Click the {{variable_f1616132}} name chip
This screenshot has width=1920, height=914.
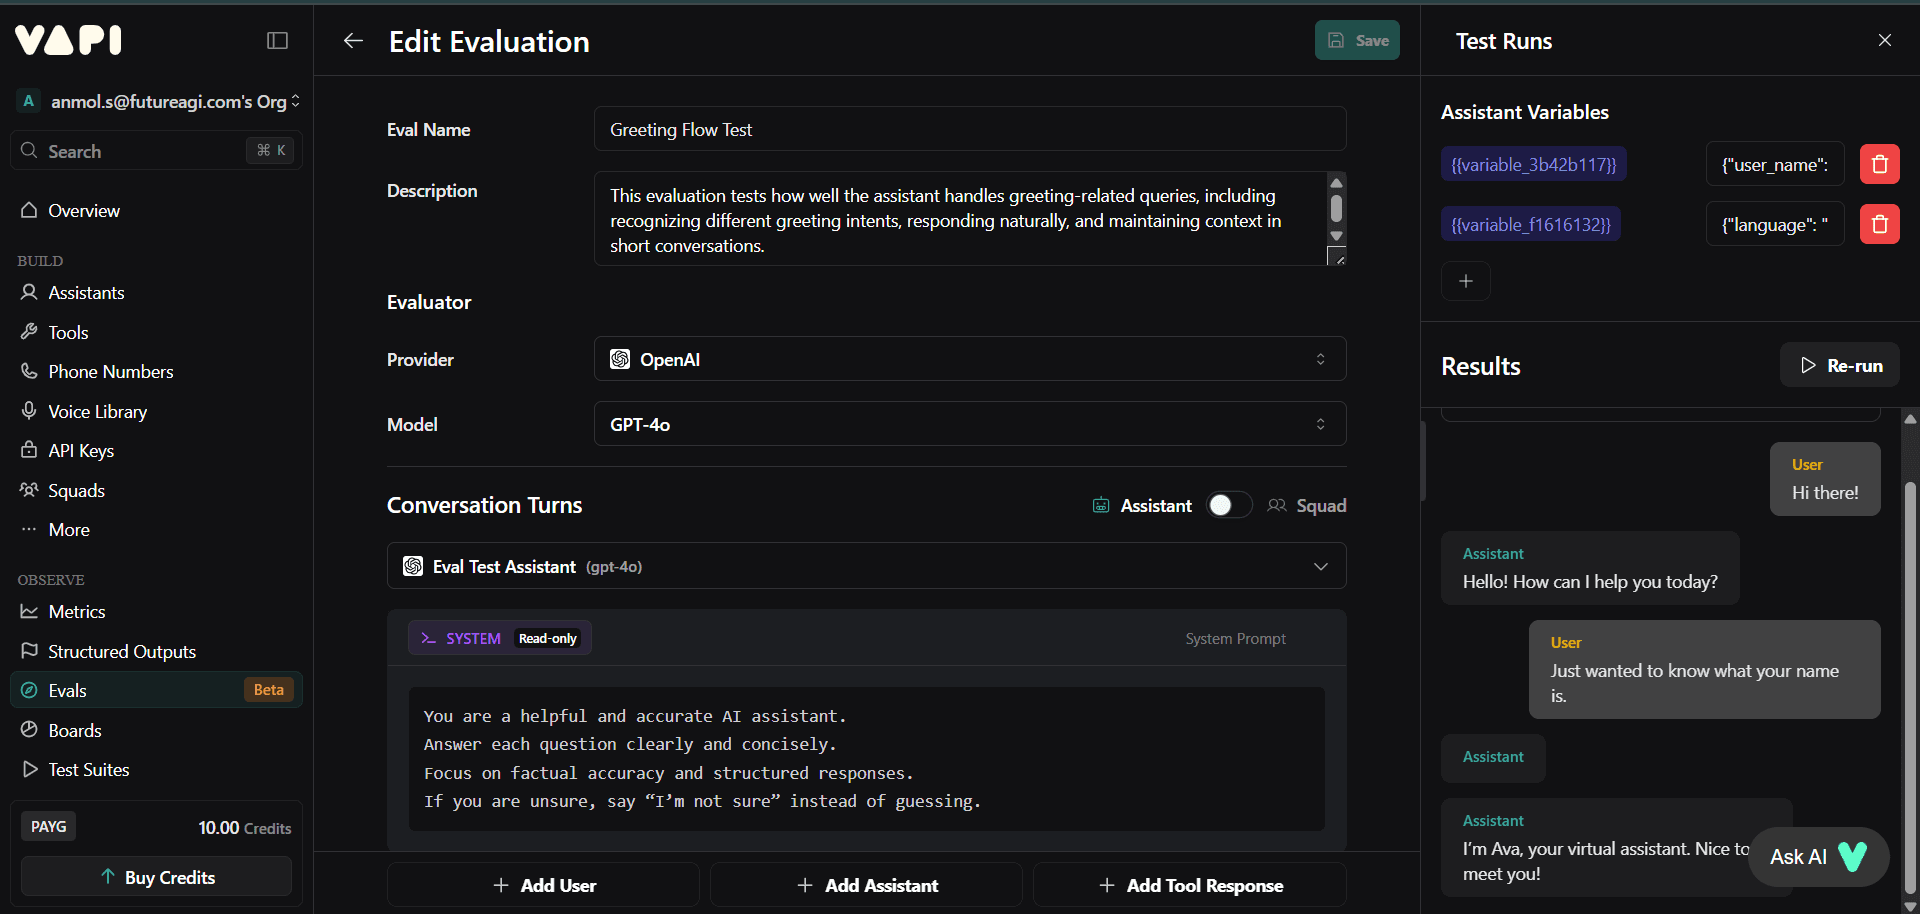[1531, 224]
